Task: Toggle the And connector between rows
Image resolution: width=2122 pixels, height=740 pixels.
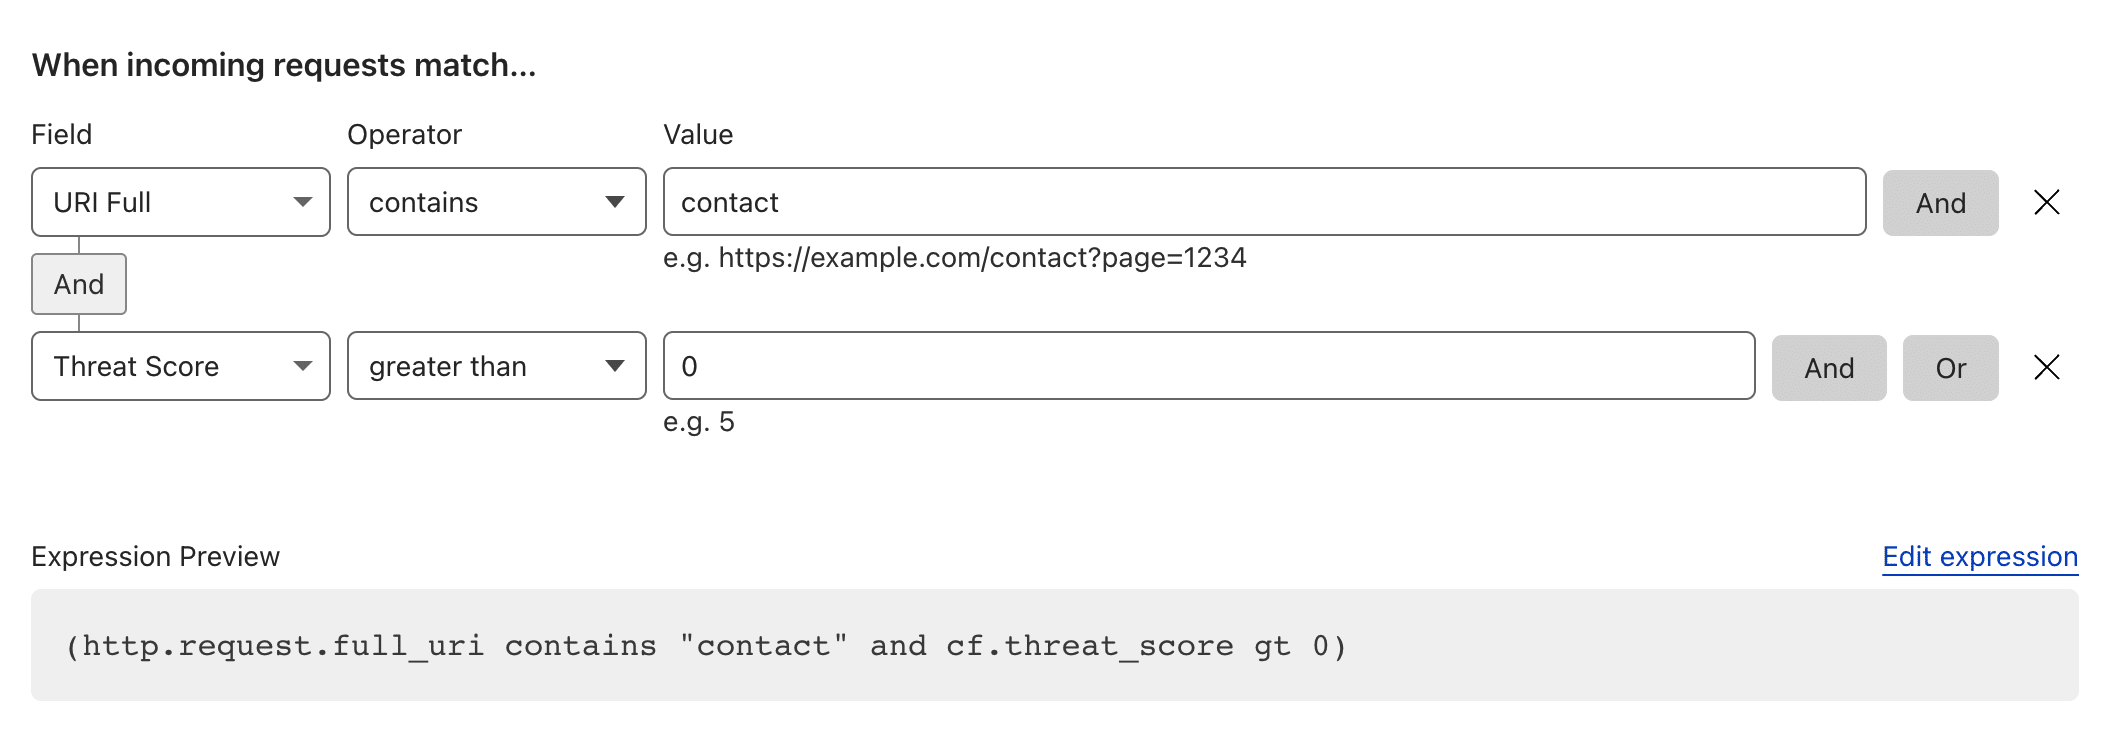Action: tap(79, 284)
